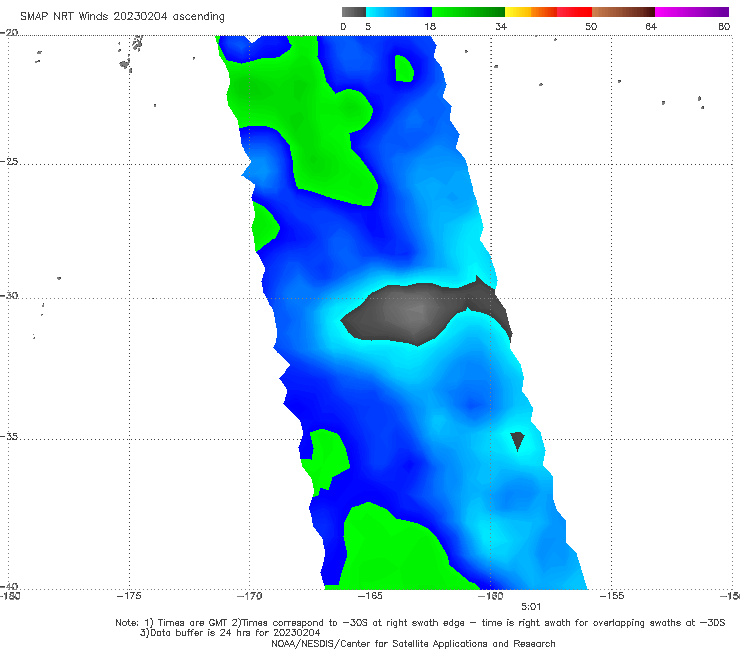Click the title 'SMAP NRT Winds 20230204 ascending'
740x650 pixels.
pyautogui.click(x=122, y=17)
